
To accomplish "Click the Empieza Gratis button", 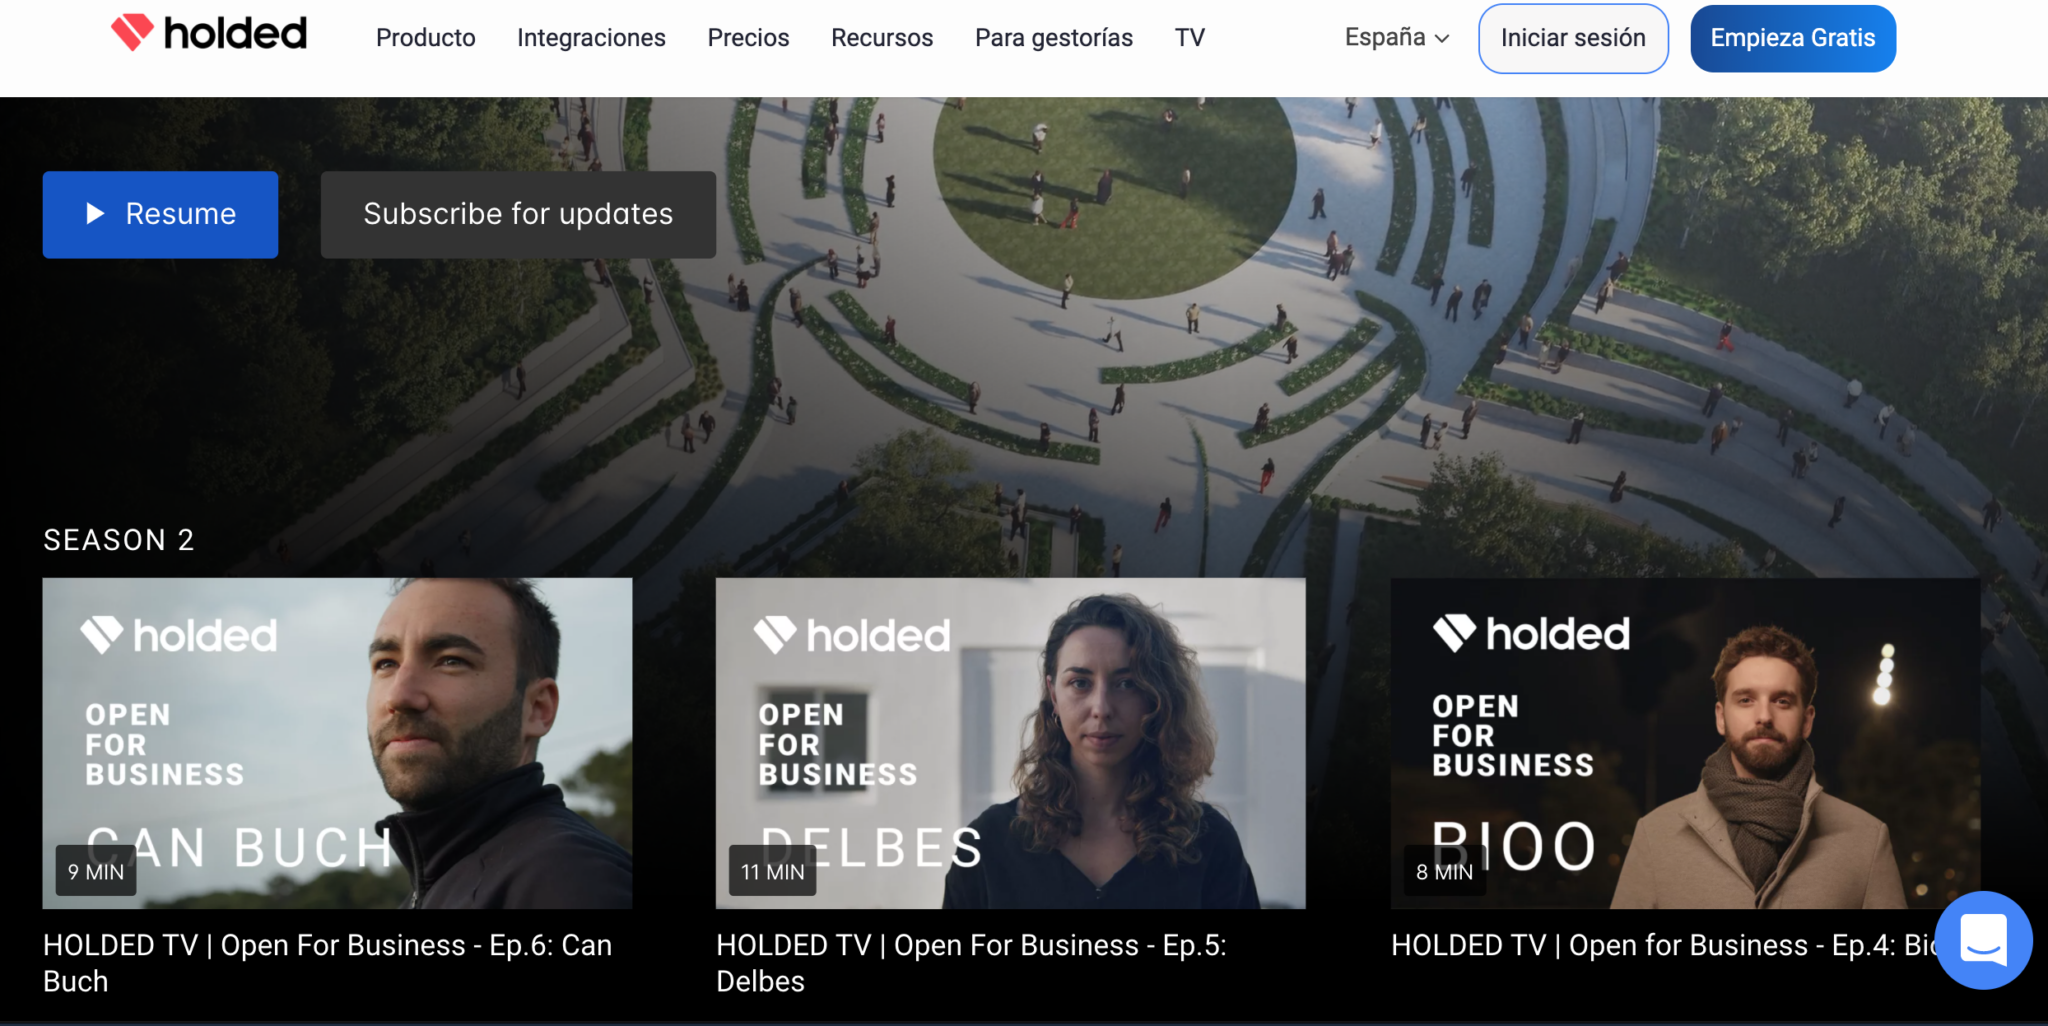I will click(x=1793, y=38).
